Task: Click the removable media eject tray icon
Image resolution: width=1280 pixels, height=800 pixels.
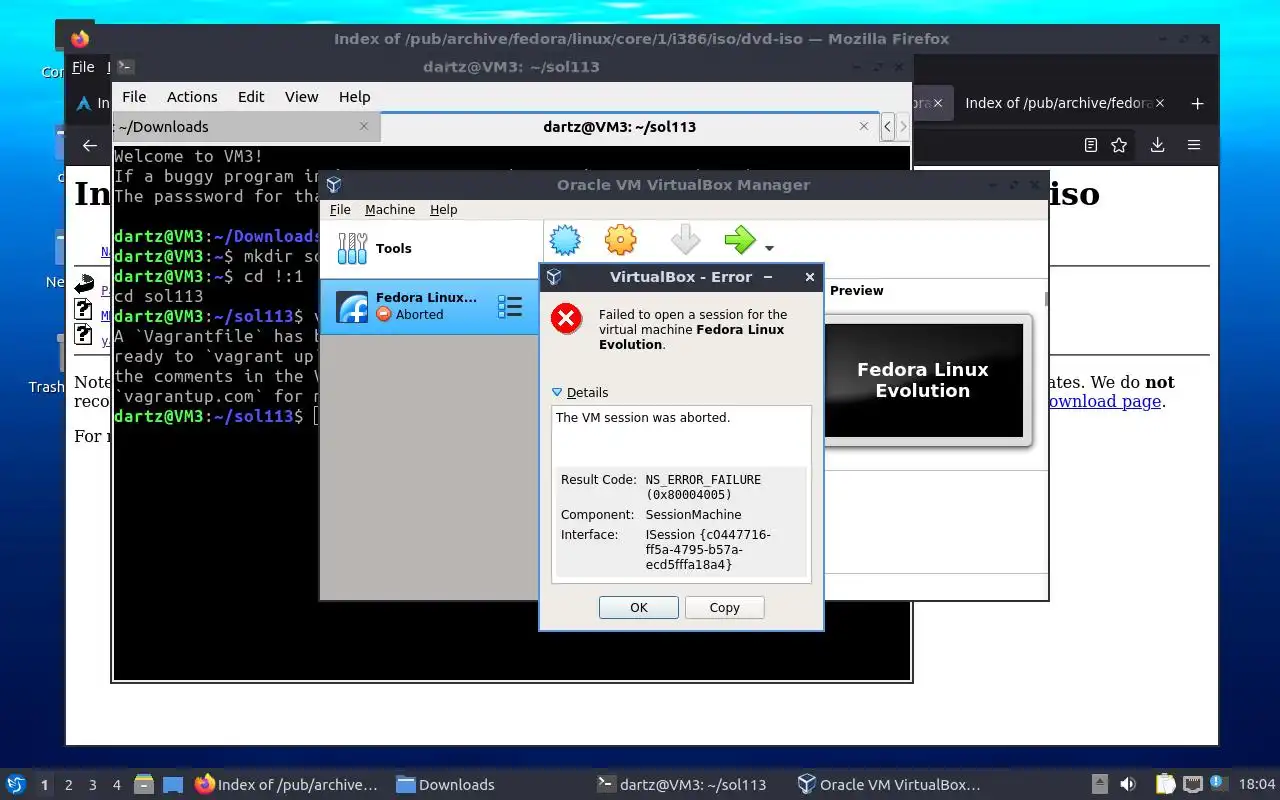Action: coord(1099,784)
